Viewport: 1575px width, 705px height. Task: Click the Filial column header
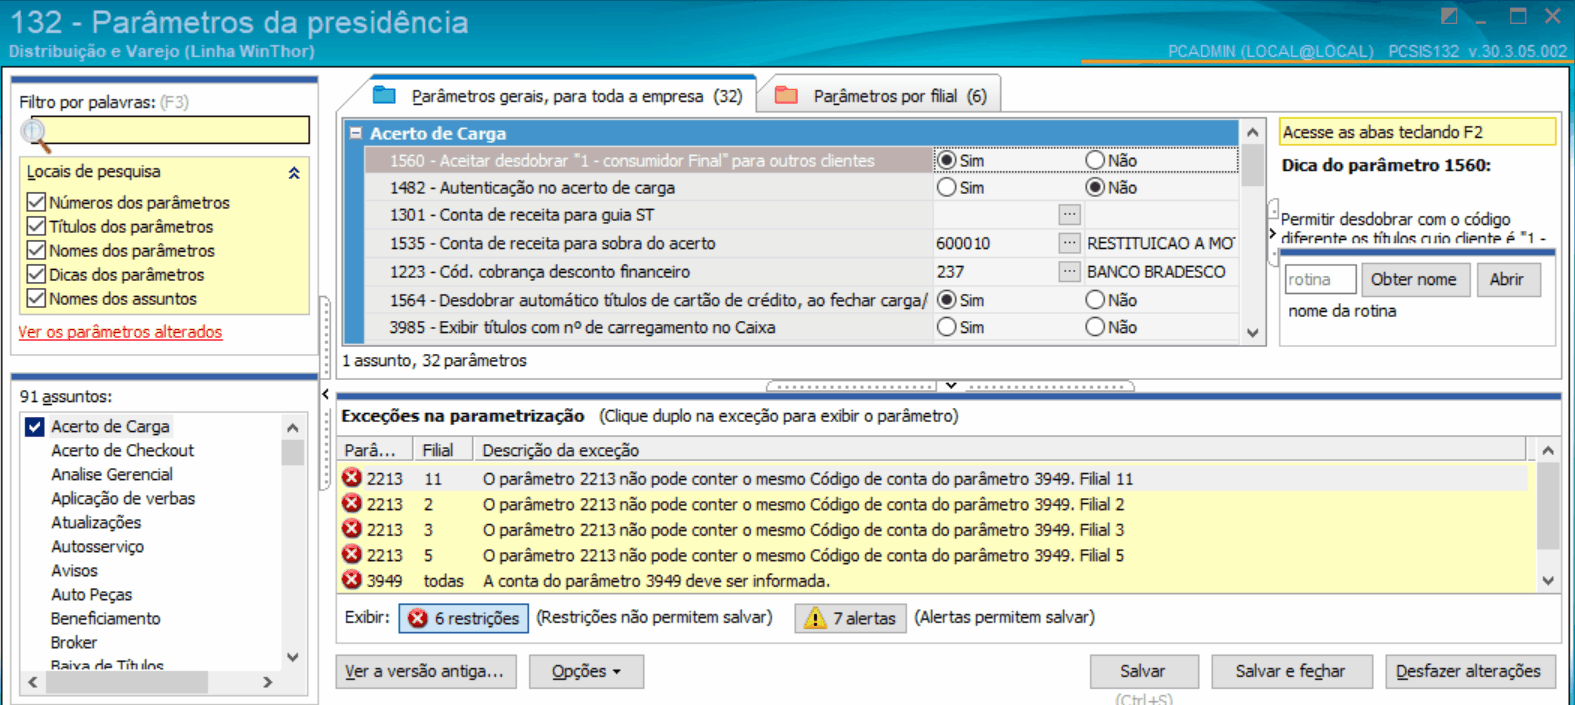click(x=443, y=450)
